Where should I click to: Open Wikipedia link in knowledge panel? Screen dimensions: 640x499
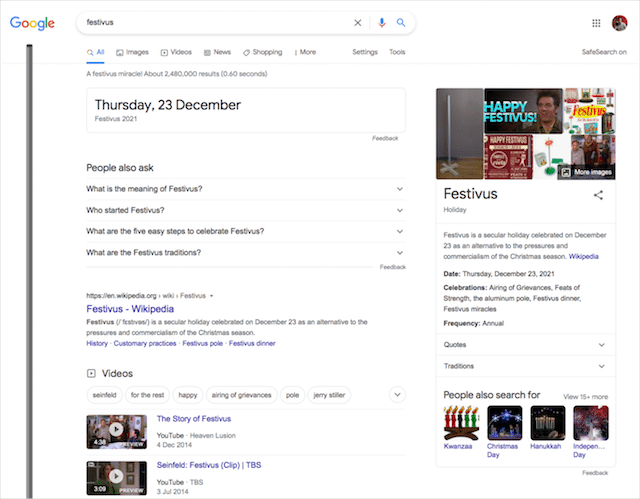(x=583, y=257)
